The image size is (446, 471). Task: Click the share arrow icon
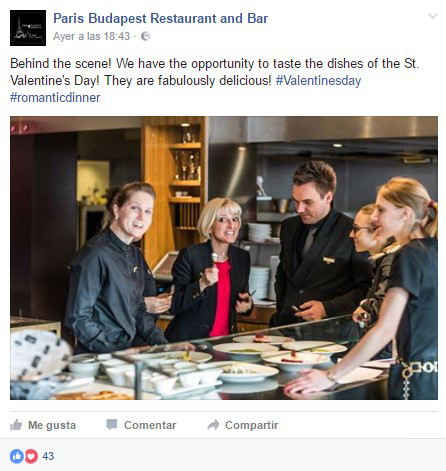[x=213, y=425]
